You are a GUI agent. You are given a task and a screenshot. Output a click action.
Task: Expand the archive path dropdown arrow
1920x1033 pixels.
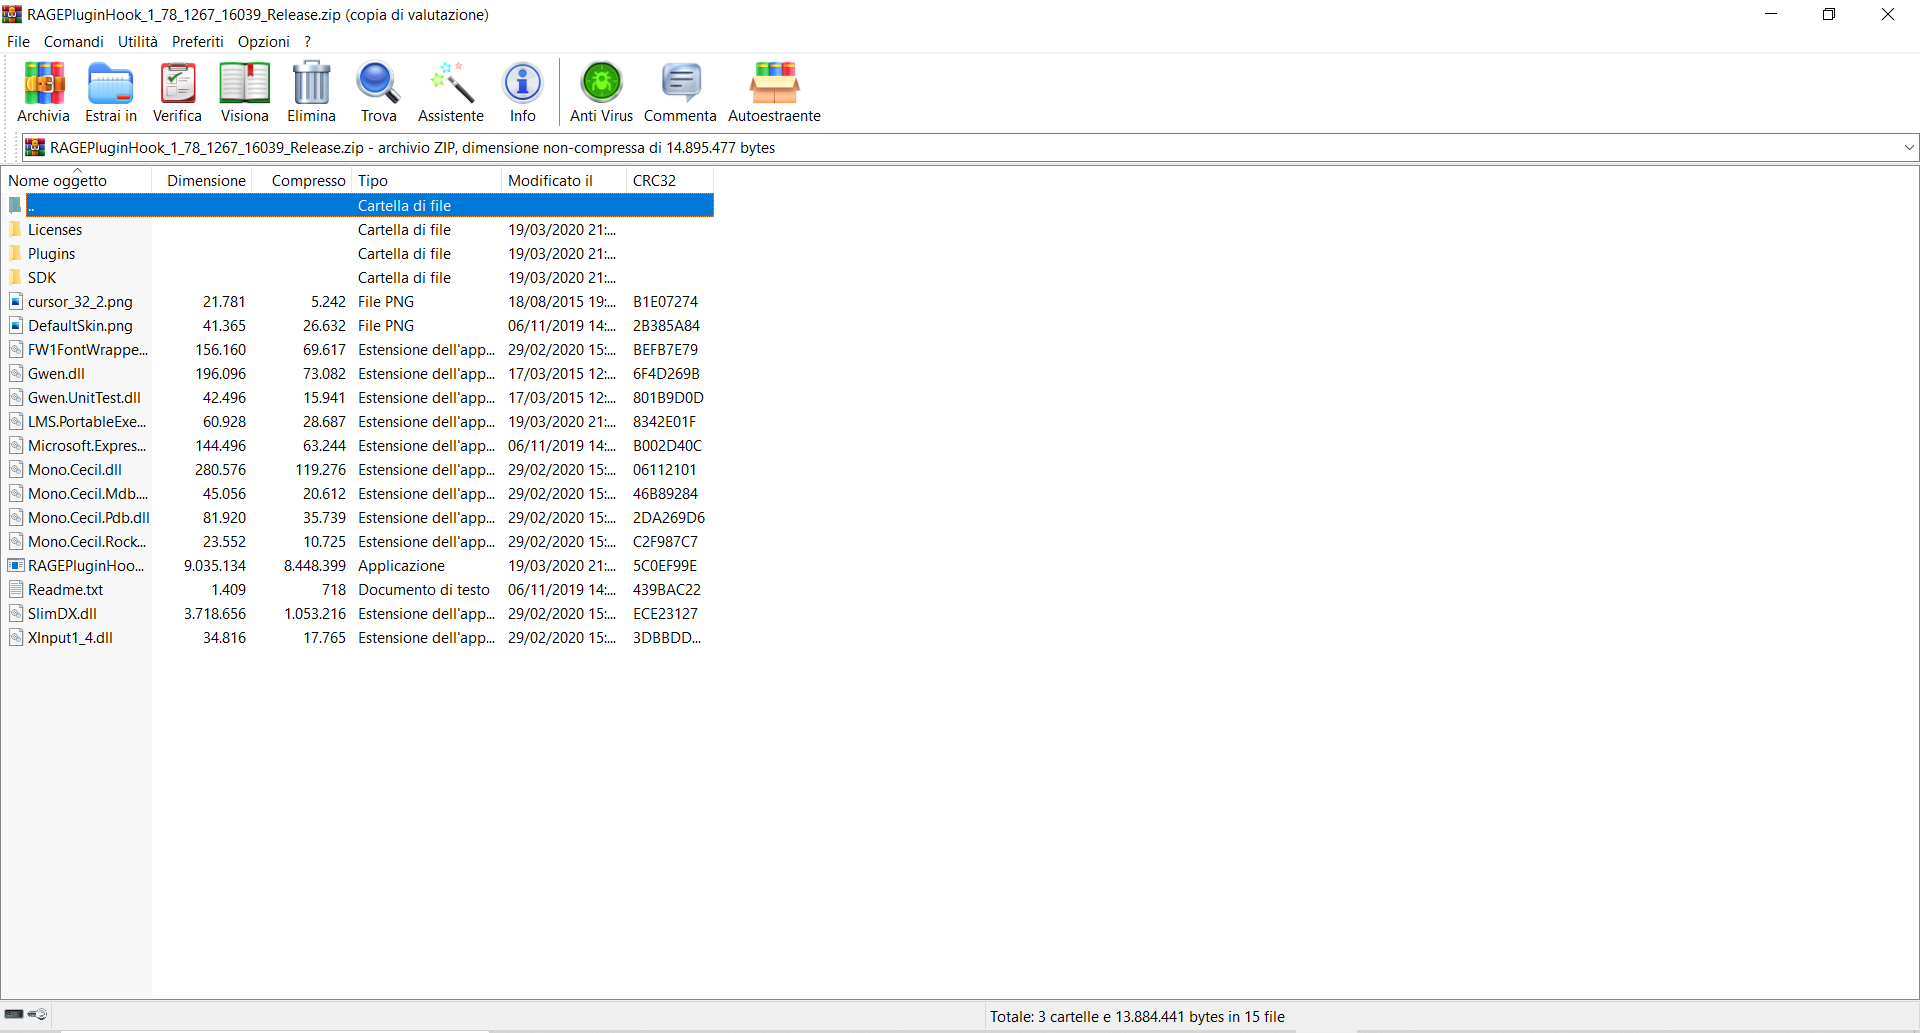coord(1909,148)
